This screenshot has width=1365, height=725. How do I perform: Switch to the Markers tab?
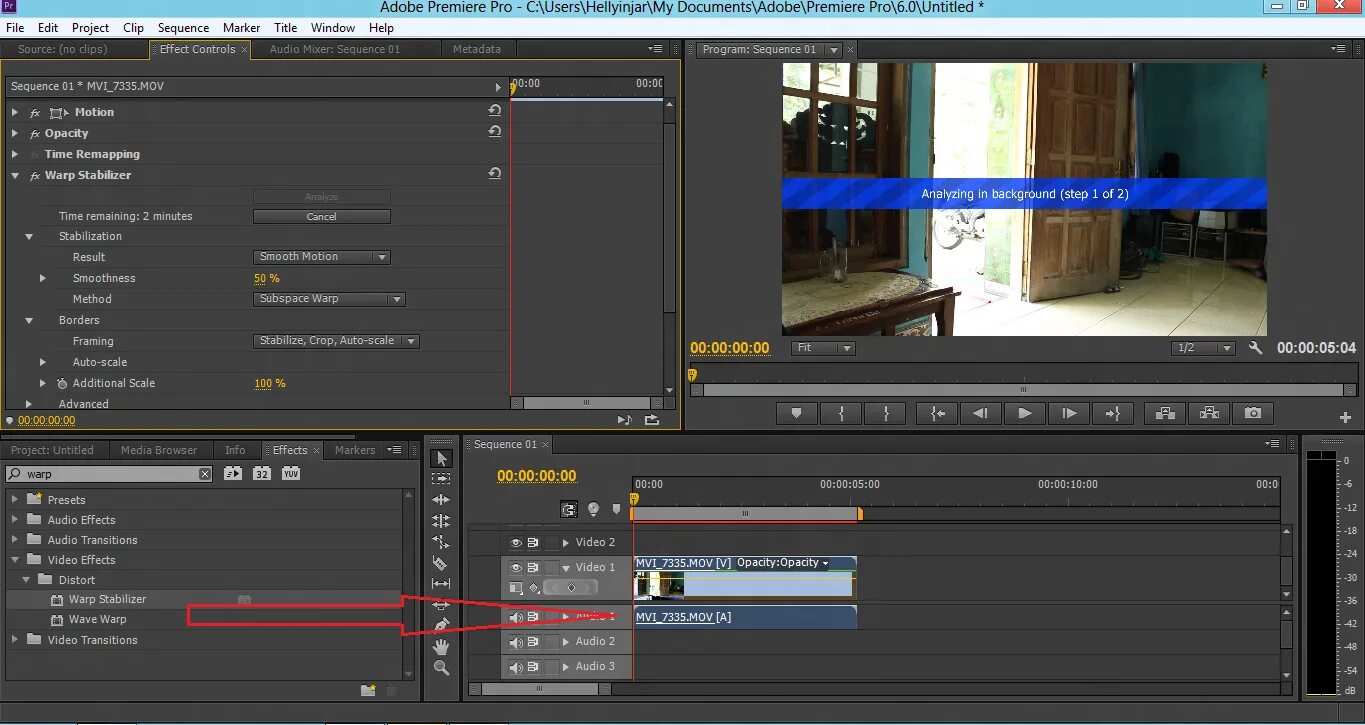[x=355, y=450]
